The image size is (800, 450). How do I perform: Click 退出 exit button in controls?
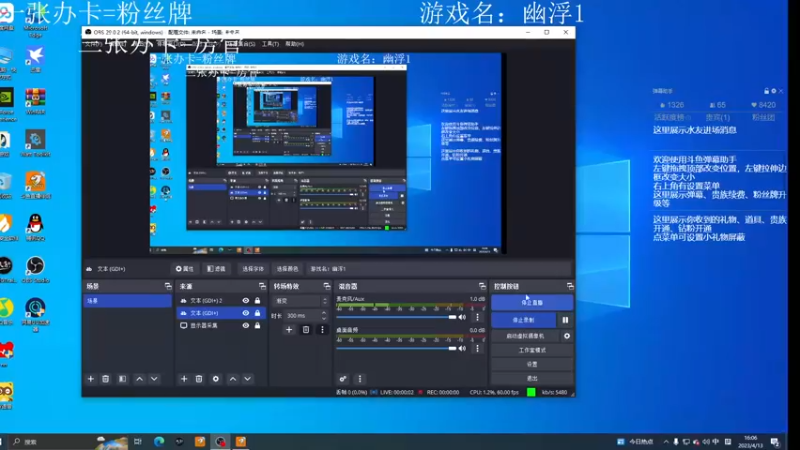[x=532, y=379]
